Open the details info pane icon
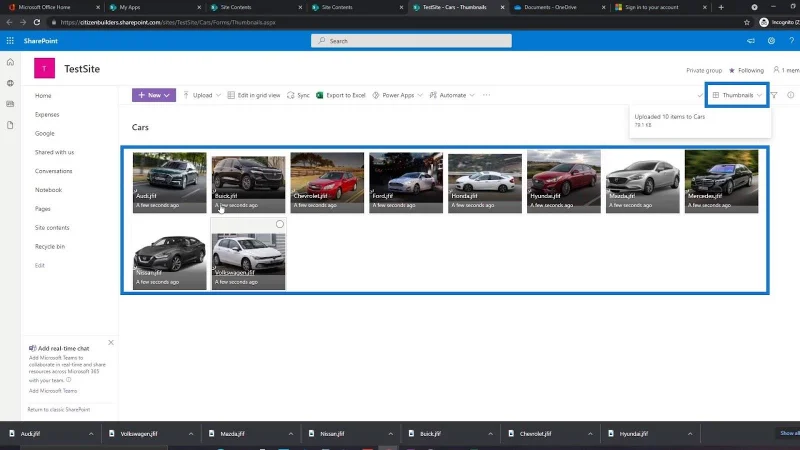 tap(790, 95)
